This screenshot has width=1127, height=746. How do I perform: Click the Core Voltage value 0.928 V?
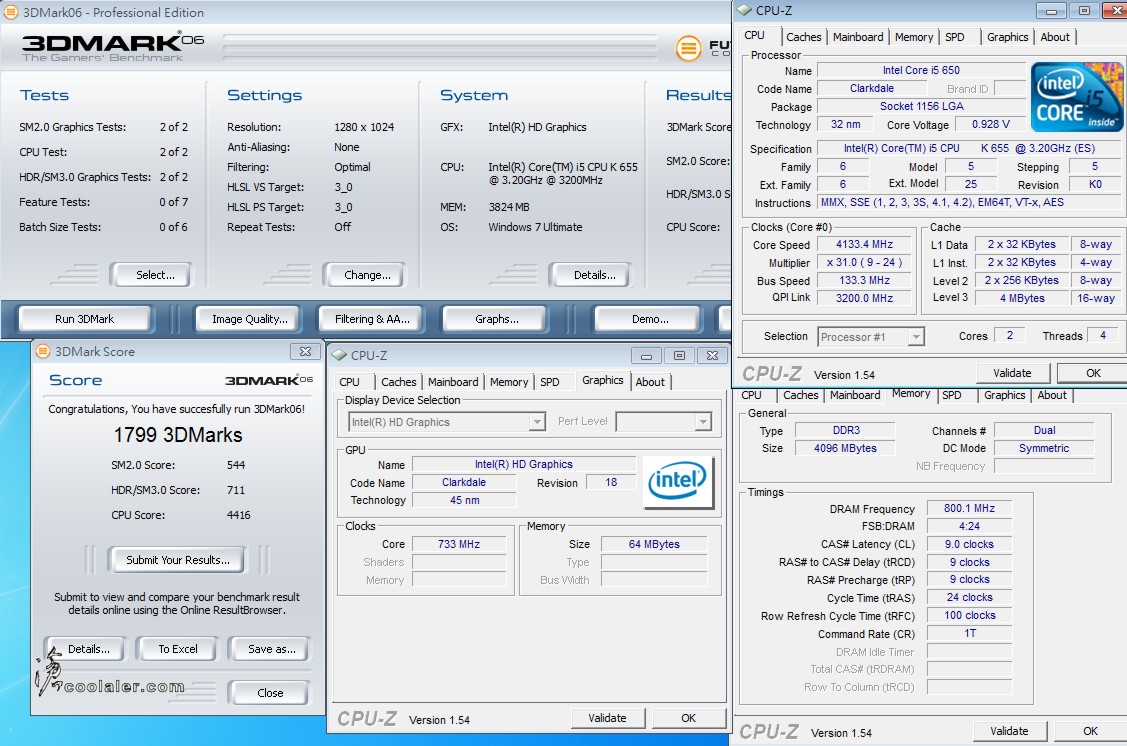click(x=990, y=124)
